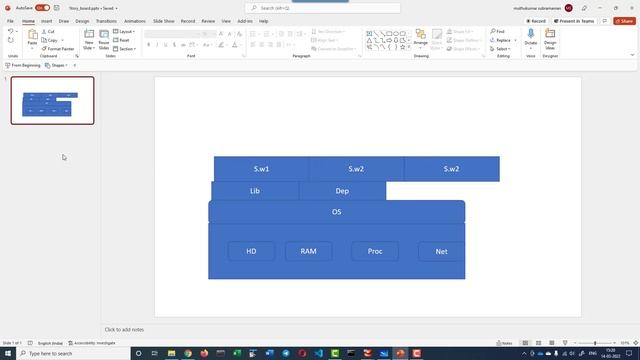The image size is (640, 360).
Task: Expand the Copy dropdown arrow
Action: [x=62, y=40]
